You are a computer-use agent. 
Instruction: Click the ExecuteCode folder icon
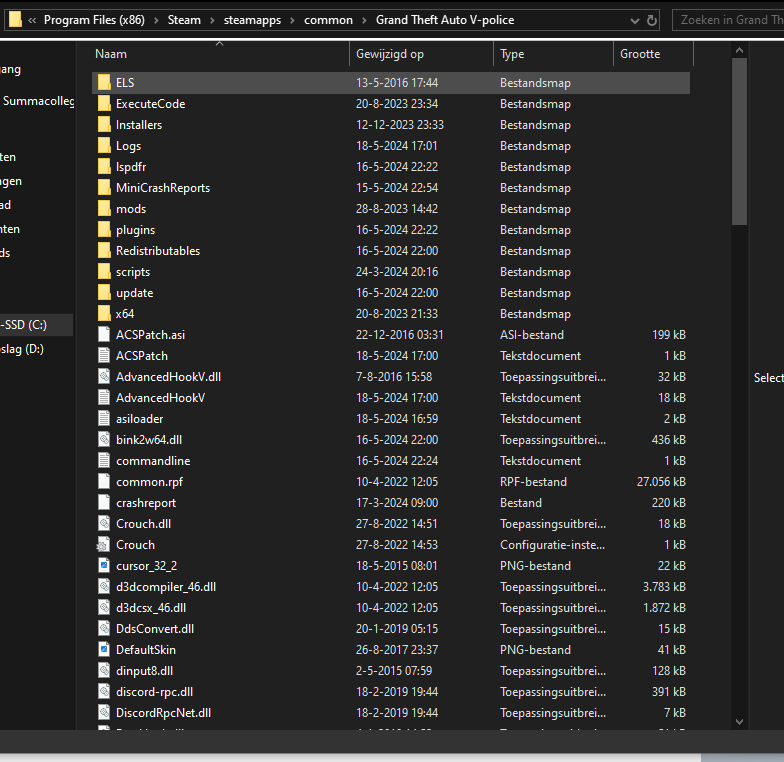[104, 104]
